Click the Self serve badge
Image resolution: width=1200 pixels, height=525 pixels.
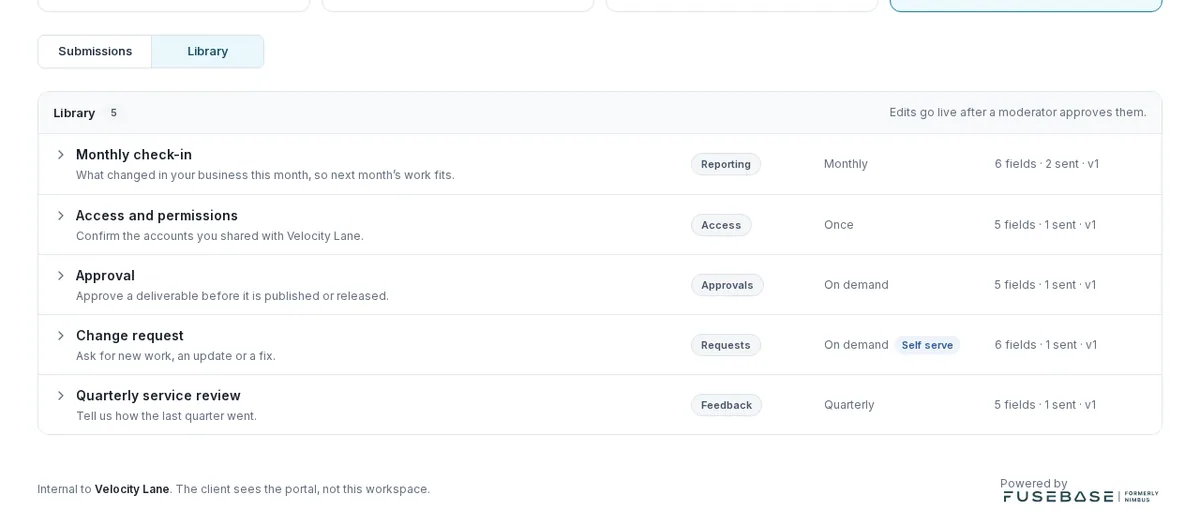(927, 345)
